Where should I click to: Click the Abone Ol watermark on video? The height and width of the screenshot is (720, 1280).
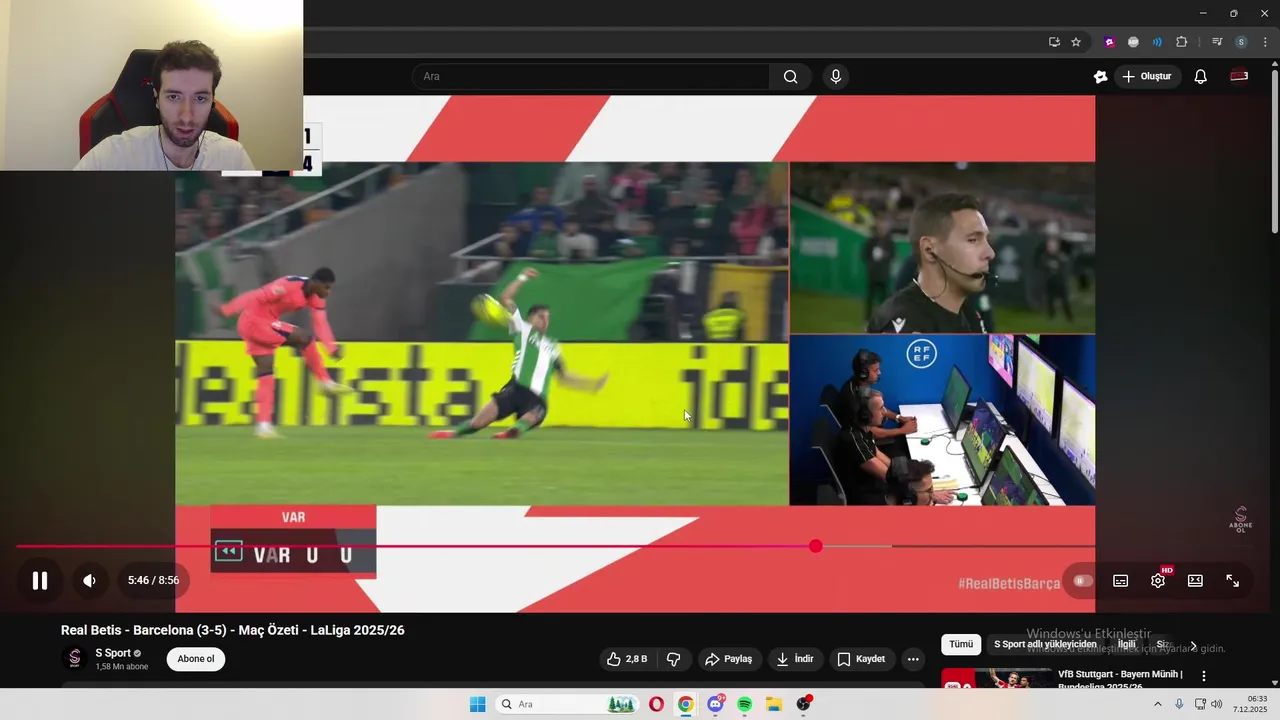coord(1240,520)
